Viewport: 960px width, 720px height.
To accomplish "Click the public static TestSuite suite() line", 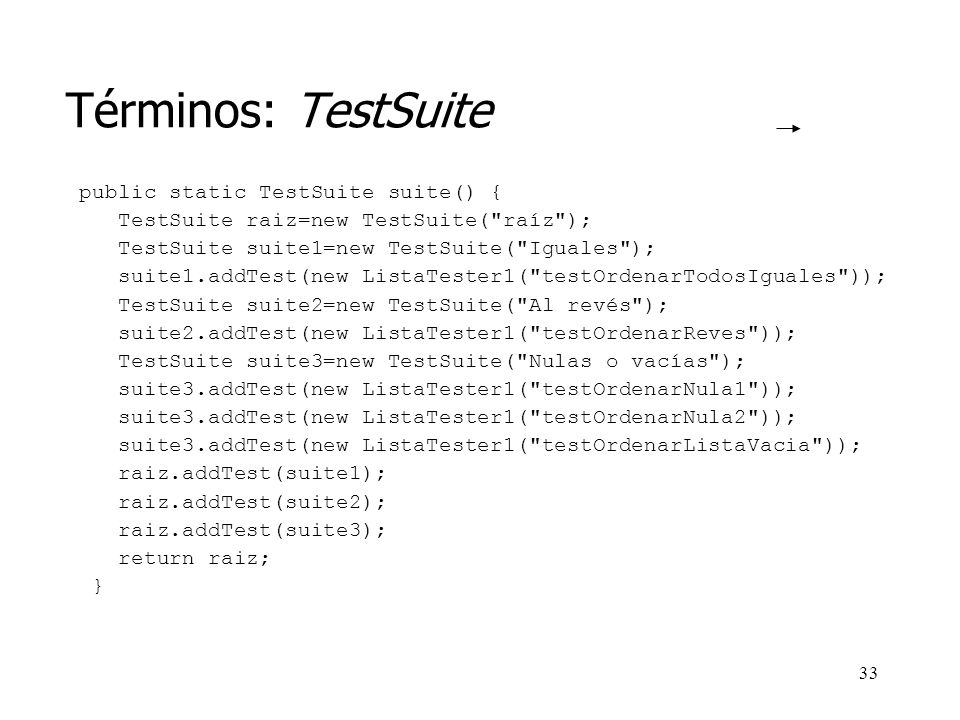I will coord(290,192).
